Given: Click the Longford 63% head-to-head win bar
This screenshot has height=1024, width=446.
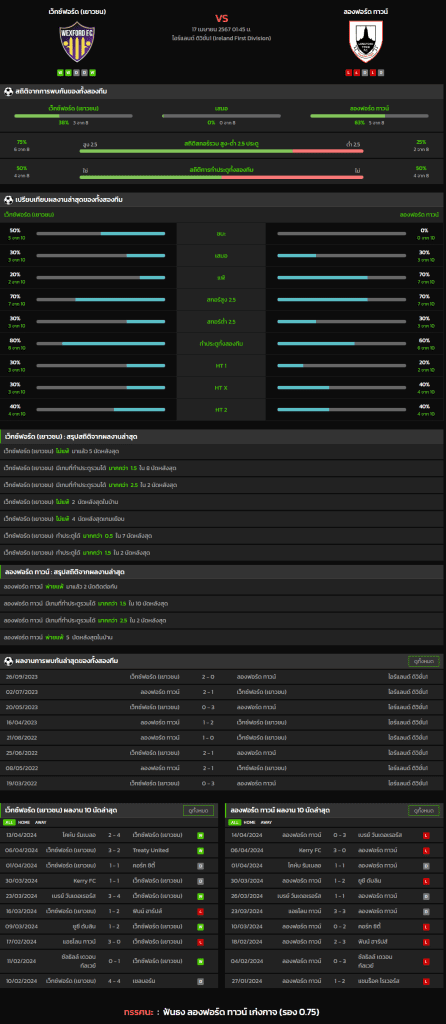Looking at the screenshot, I should [370, 116].
